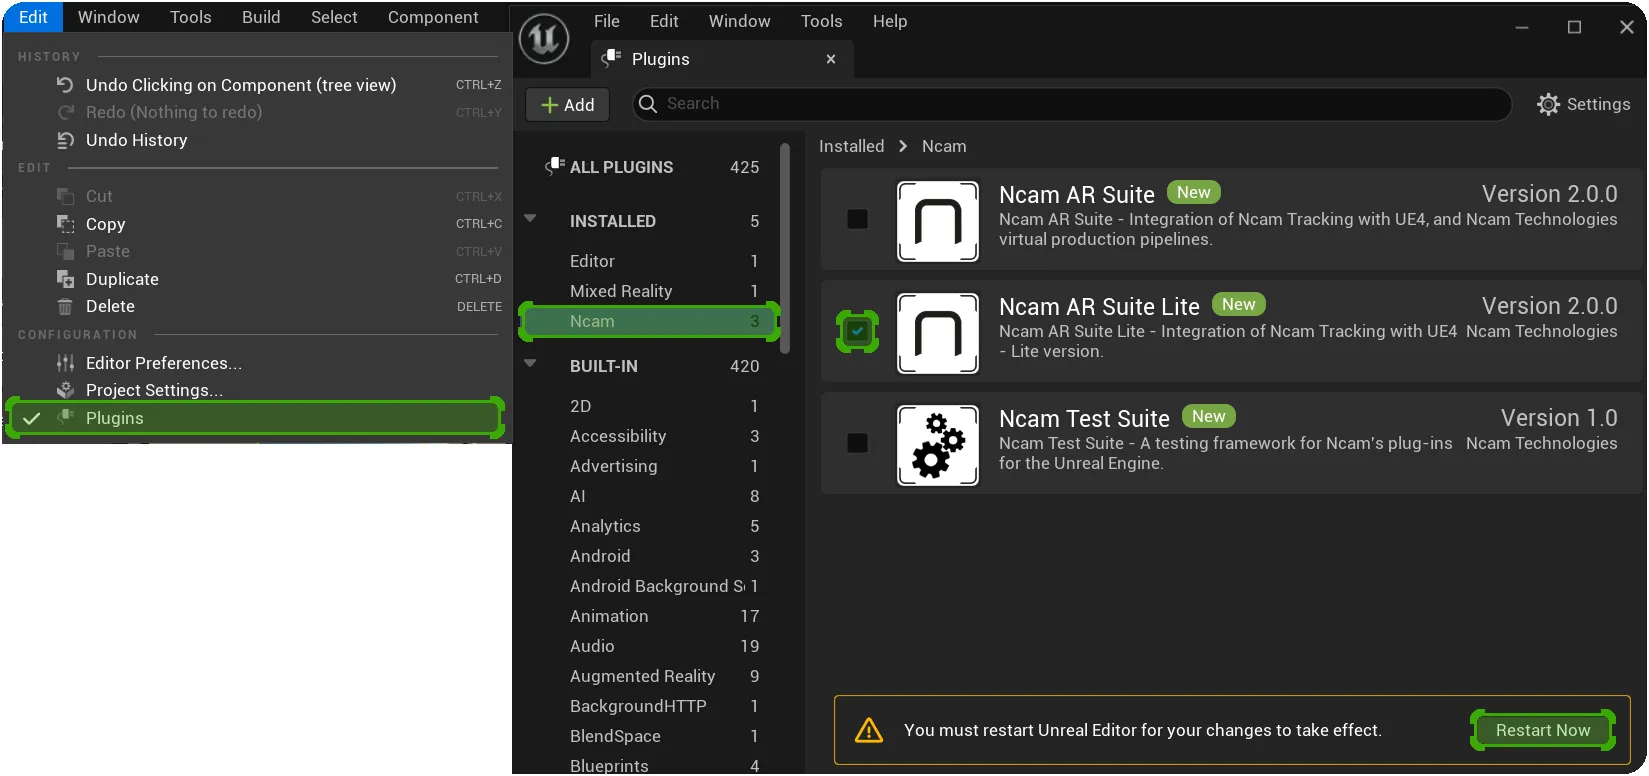Screen dimensions: 1649x776
Task: Click the Delete trash icon
Action: click(66, 306)
